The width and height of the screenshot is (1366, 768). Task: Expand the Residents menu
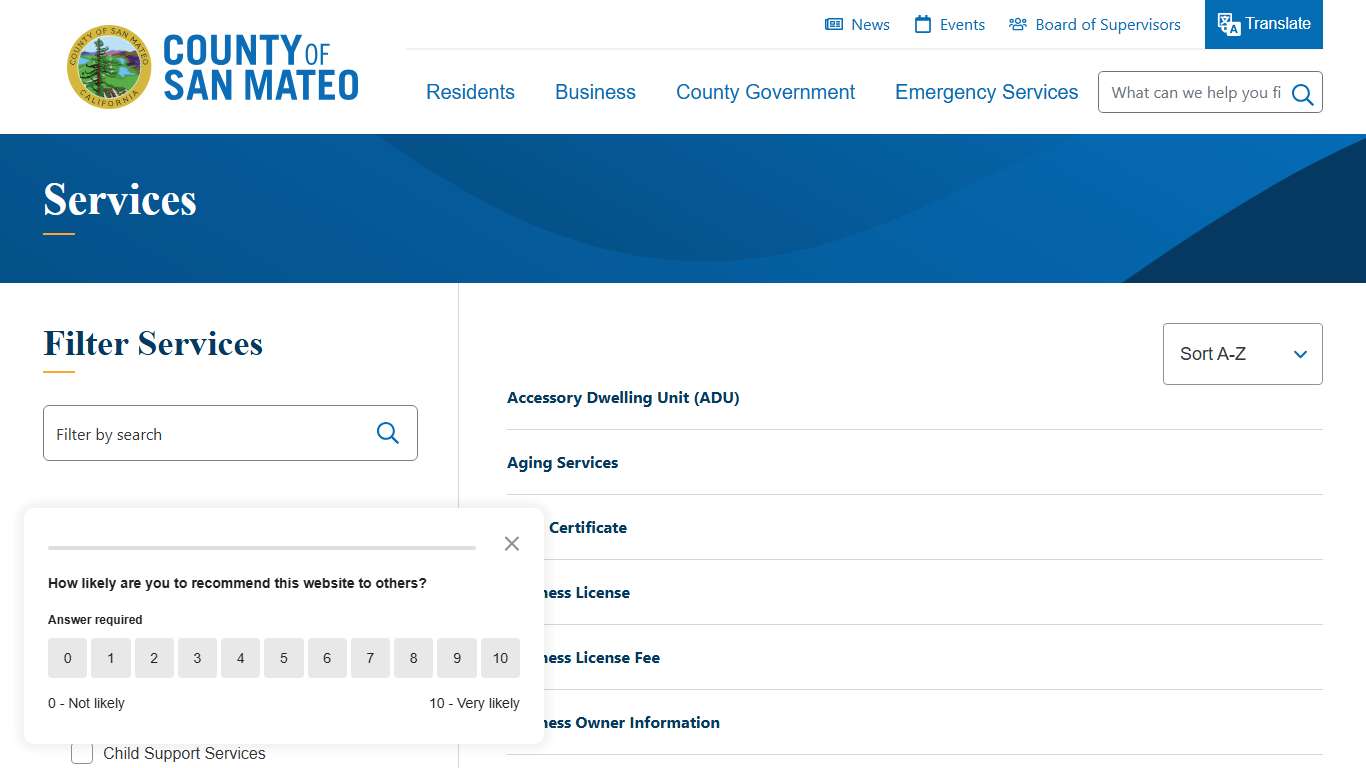pos(470,92)
